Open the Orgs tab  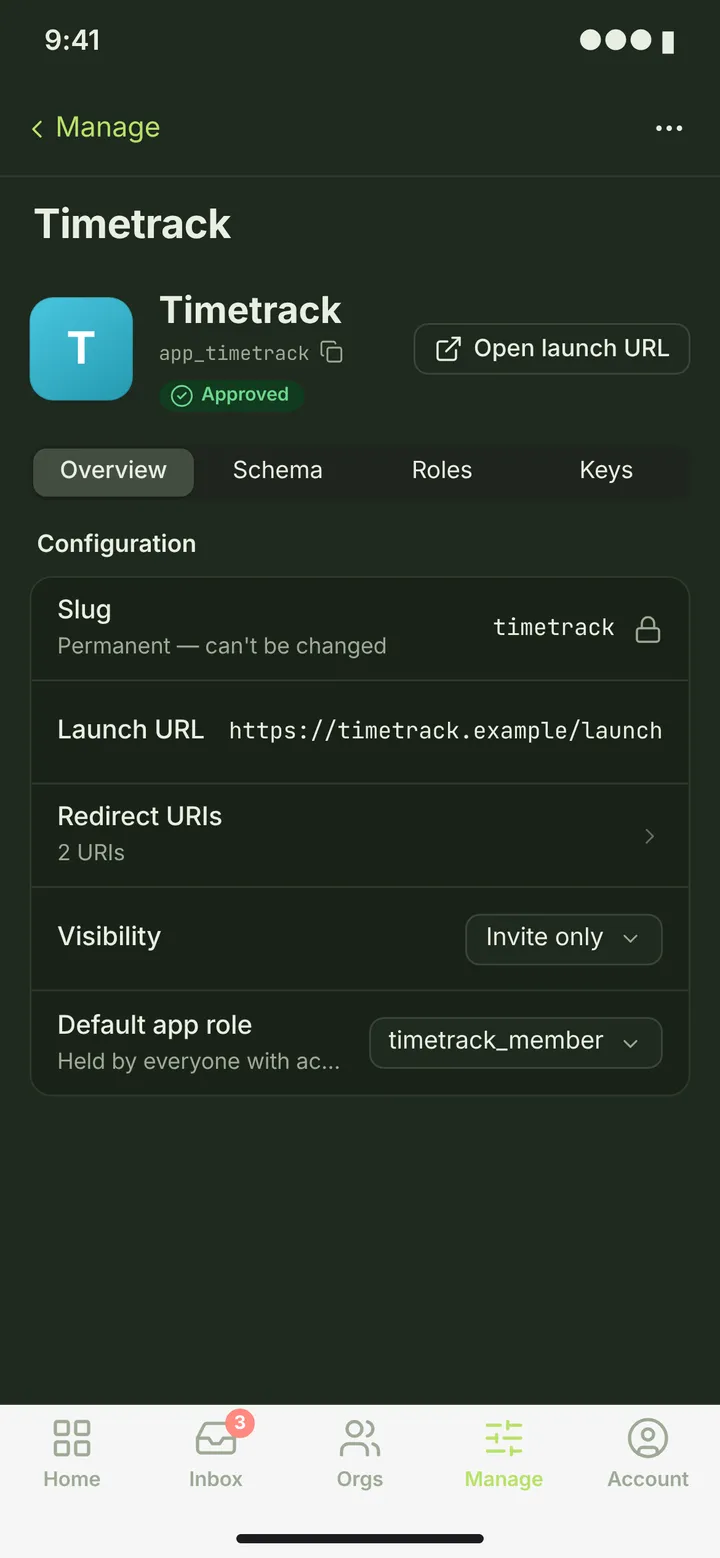coord(360,1453)
